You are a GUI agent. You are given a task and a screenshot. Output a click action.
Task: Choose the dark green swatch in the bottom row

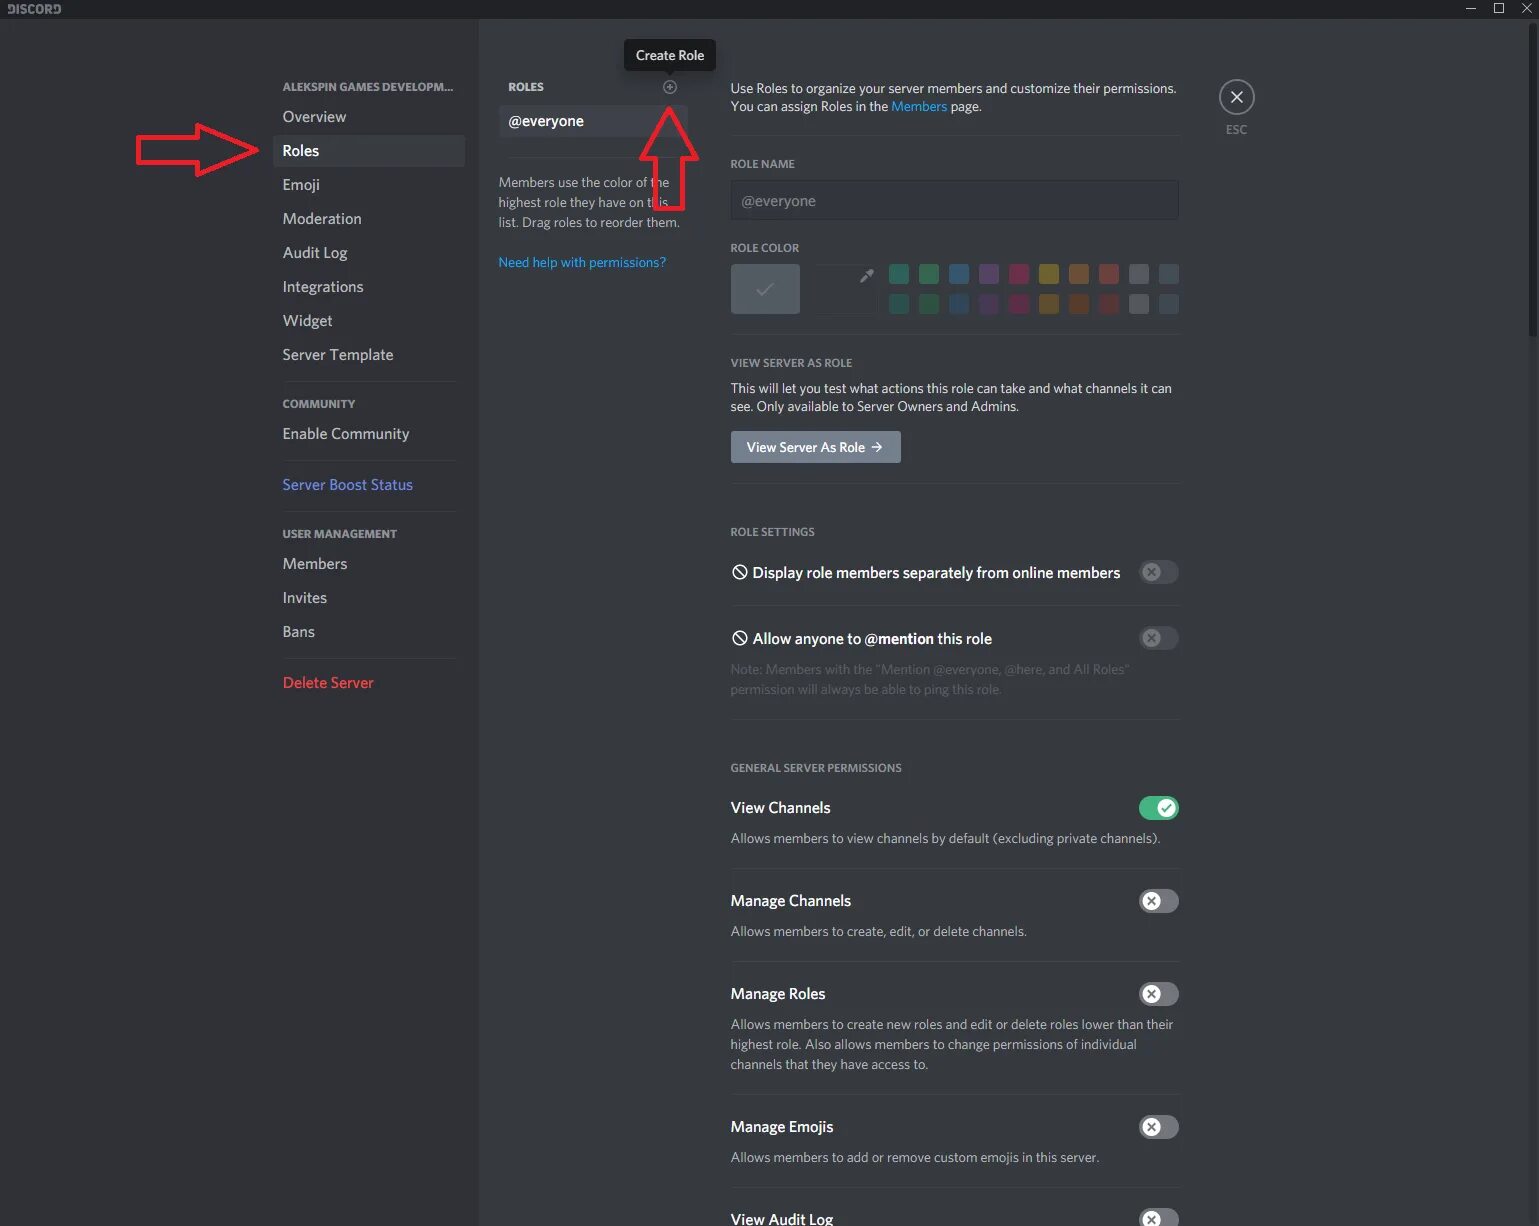pos(929,304)
